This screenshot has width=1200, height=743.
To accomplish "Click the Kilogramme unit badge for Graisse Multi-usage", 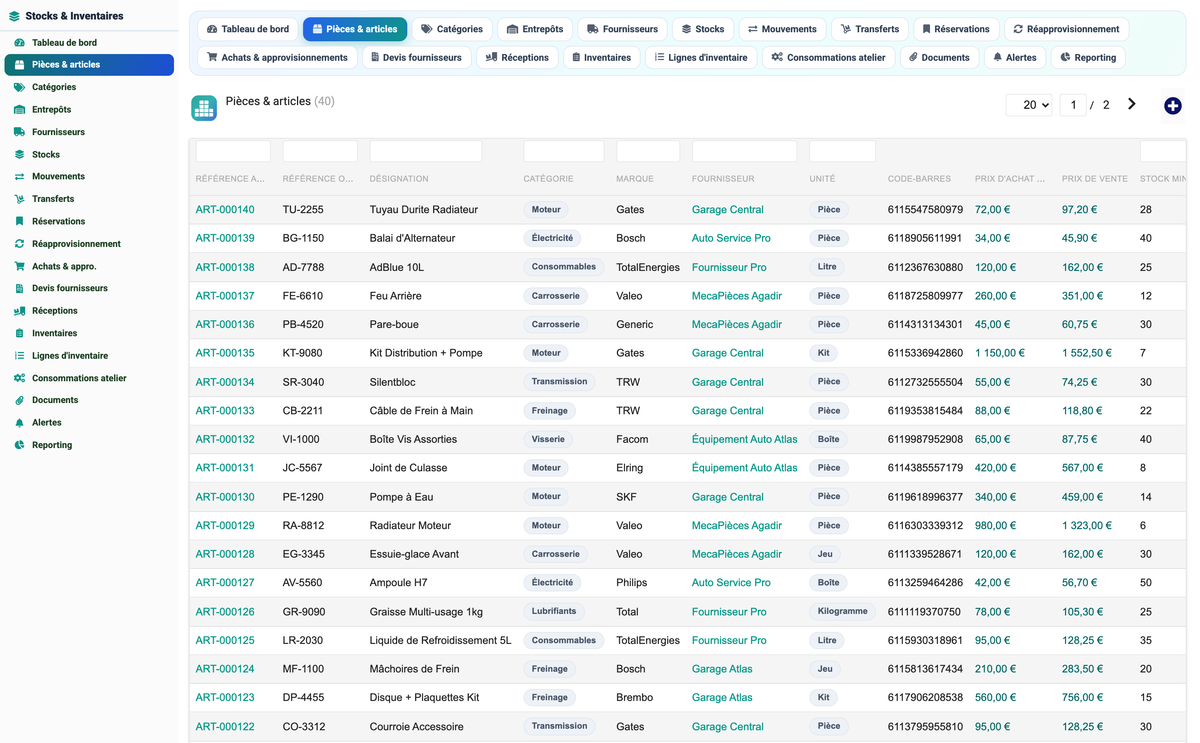I will [x=843, y=611].
